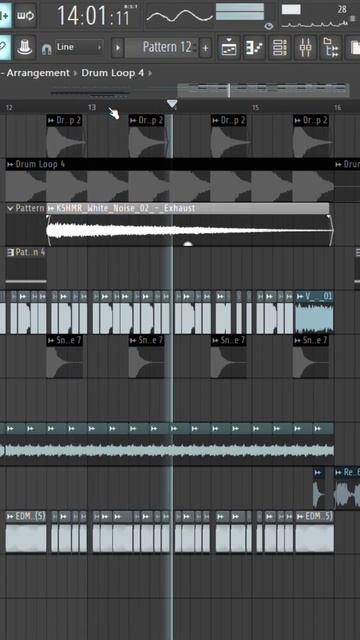Click fade-out handle at KSHMR clip end

330,217
